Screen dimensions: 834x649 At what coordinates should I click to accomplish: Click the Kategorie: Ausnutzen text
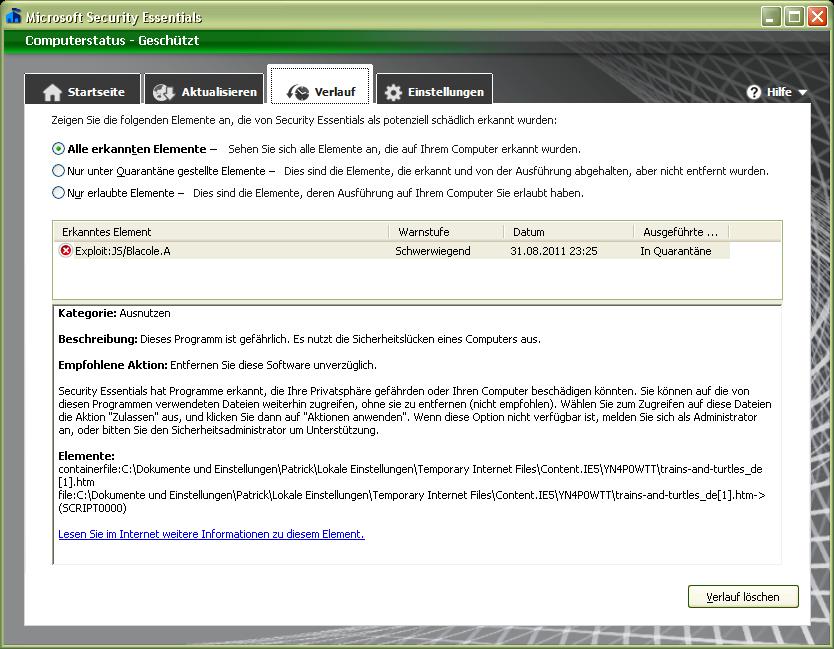(x=114, y=313)
